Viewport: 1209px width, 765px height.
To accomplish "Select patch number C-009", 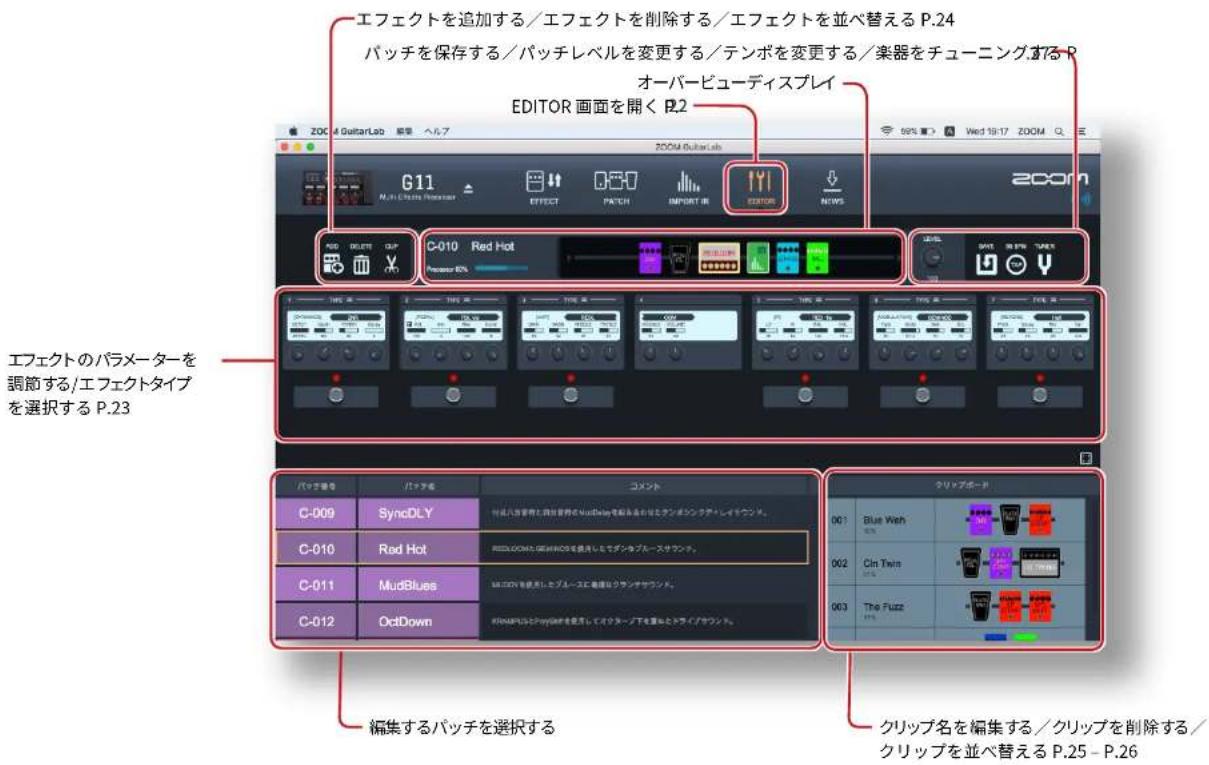I will tap(315, 513).
